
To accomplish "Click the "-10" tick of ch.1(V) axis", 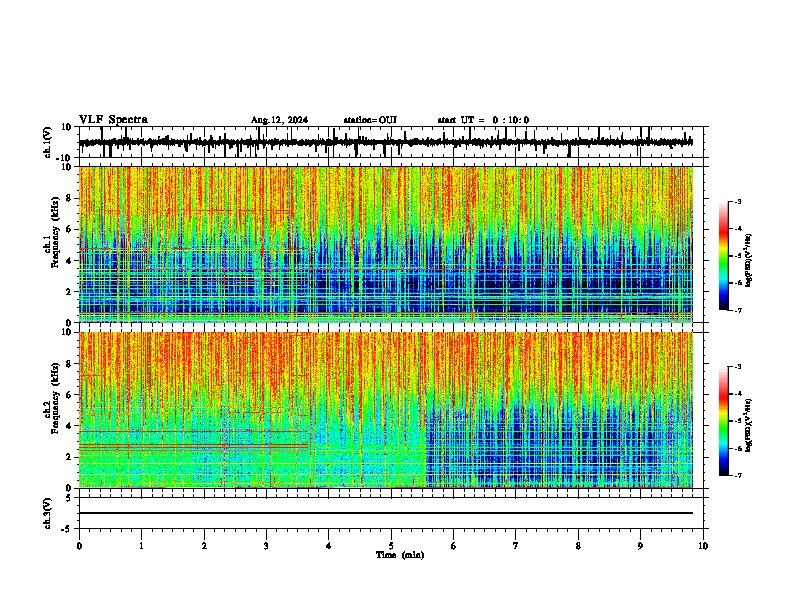I will 65,158.
